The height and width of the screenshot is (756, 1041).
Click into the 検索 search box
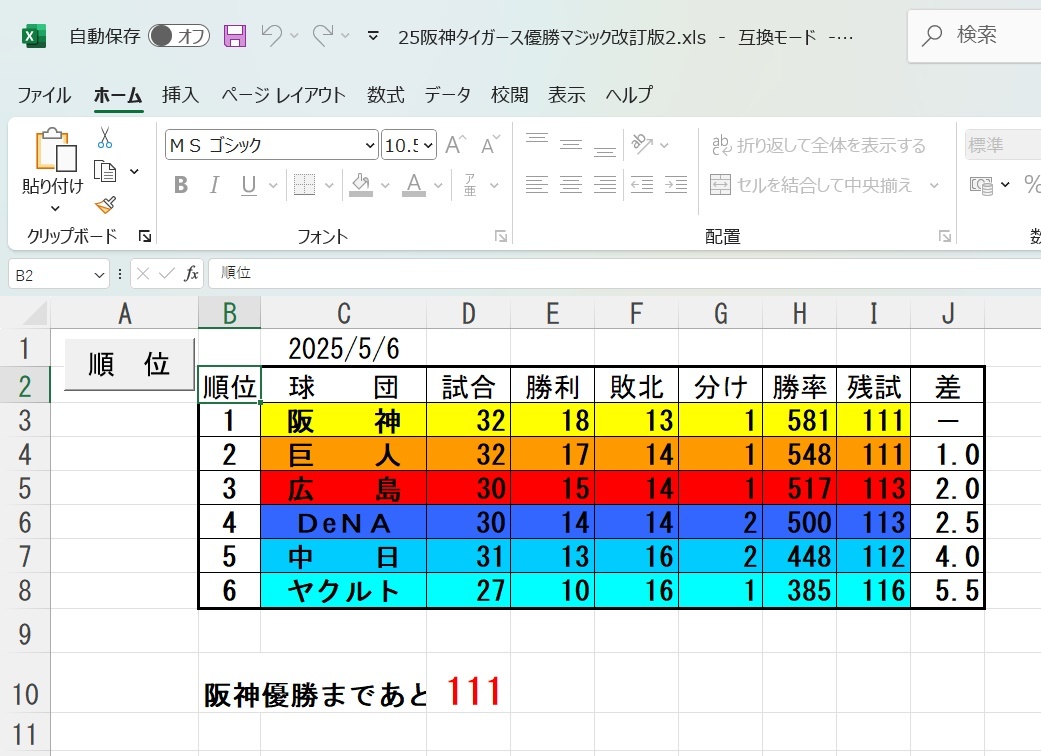(975, 36)
